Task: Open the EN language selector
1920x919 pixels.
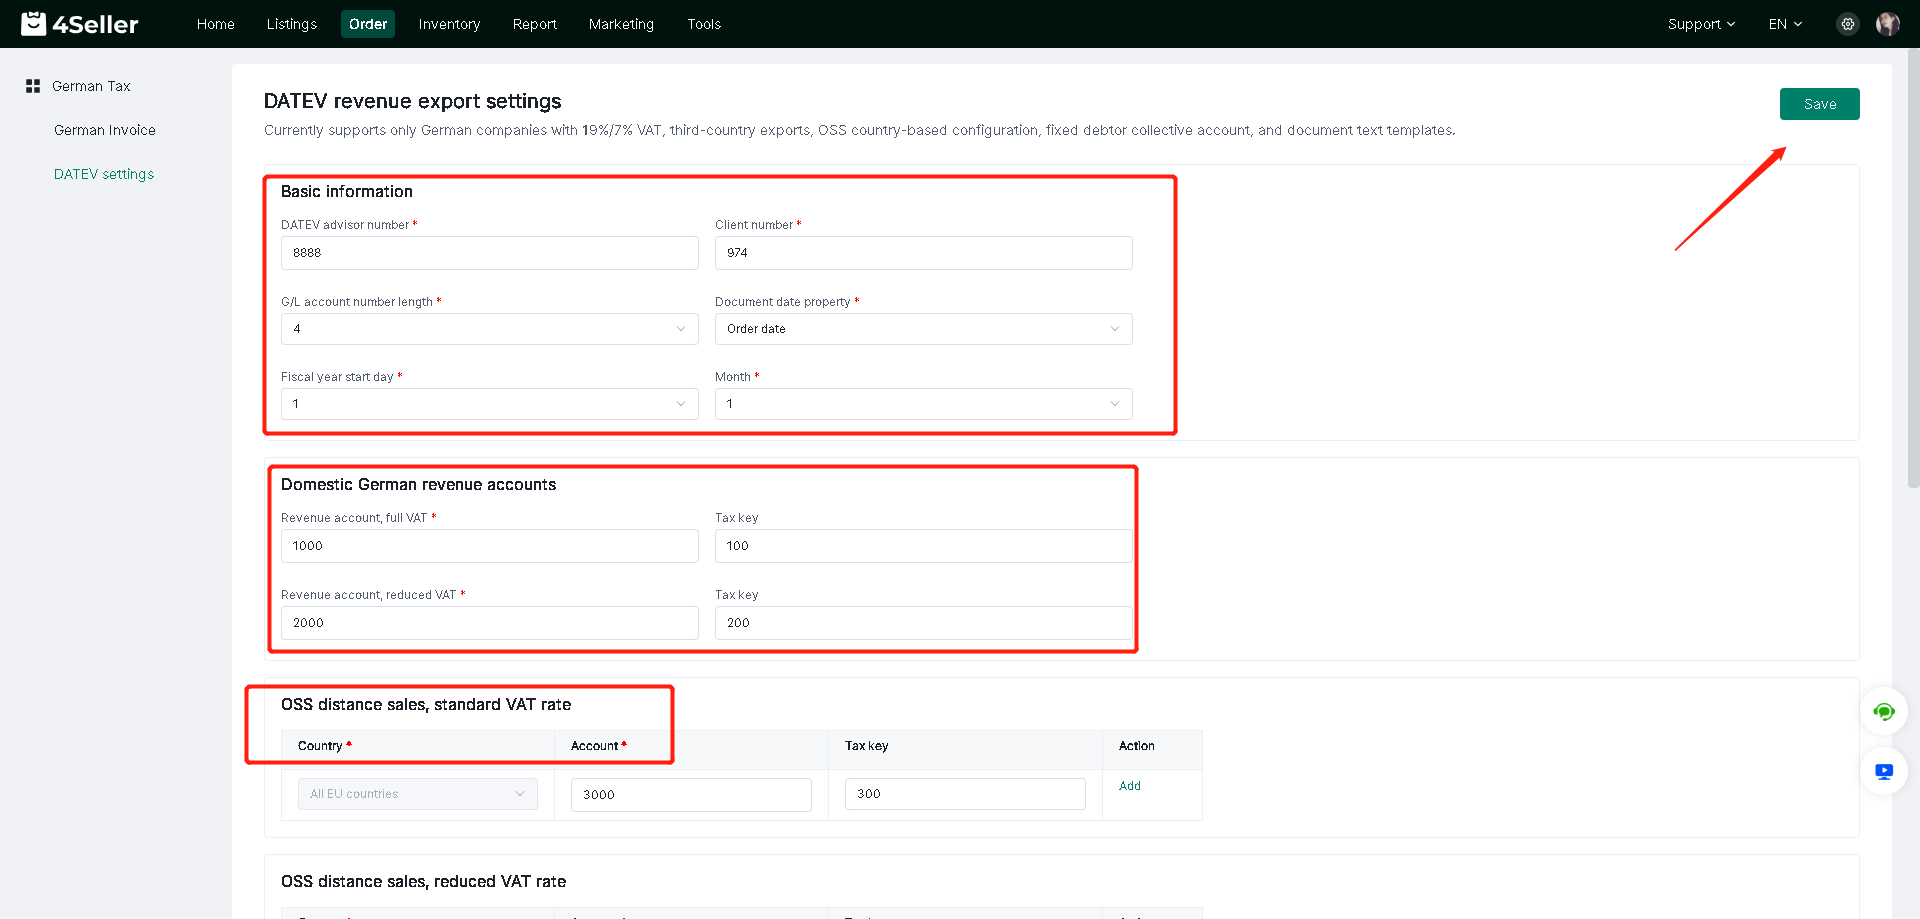Action: click(1785, 24)
